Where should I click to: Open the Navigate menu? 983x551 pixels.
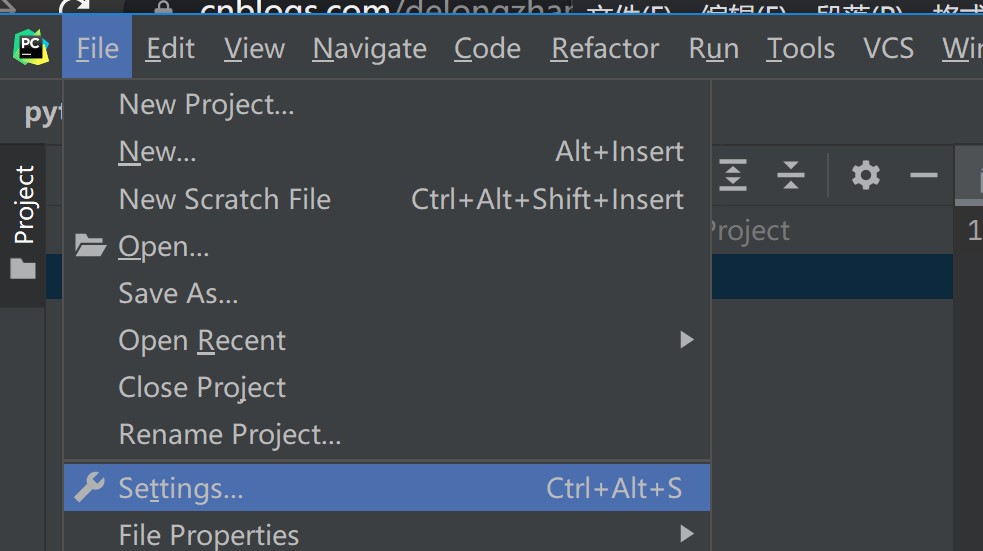[x=369, y=48]
